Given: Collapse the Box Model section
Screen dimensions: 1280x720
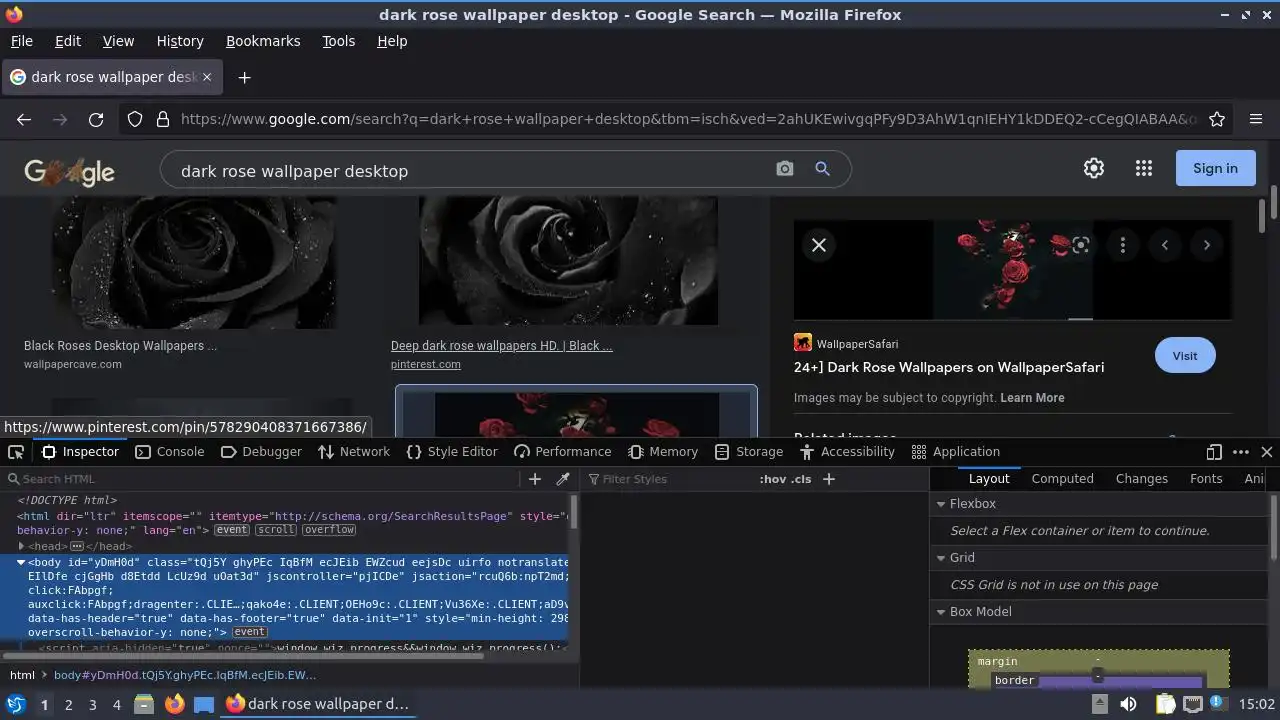Looking at the screenshot, I should coord(941,612).
